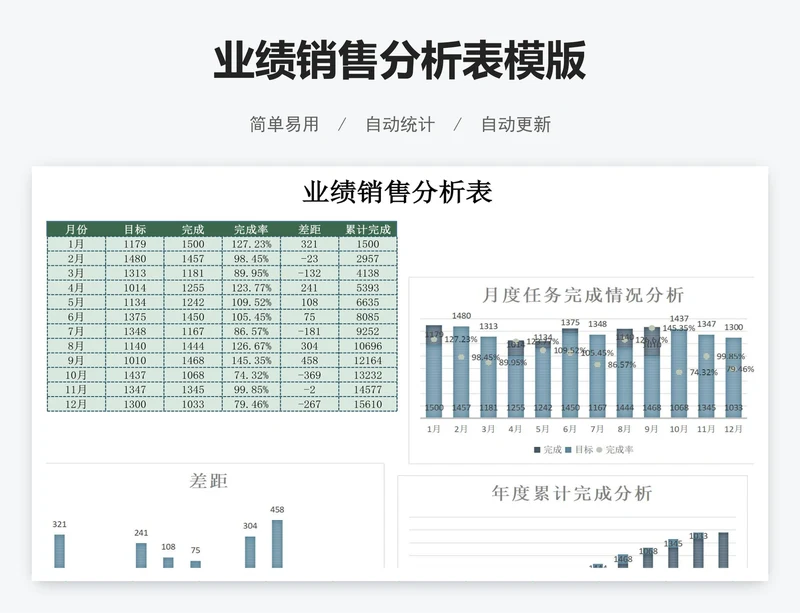This screenshot has width=800, height=613.
Task: Select completed value 1444 in 8月 row
Action: pyautogui.click(x=193, y=346)
